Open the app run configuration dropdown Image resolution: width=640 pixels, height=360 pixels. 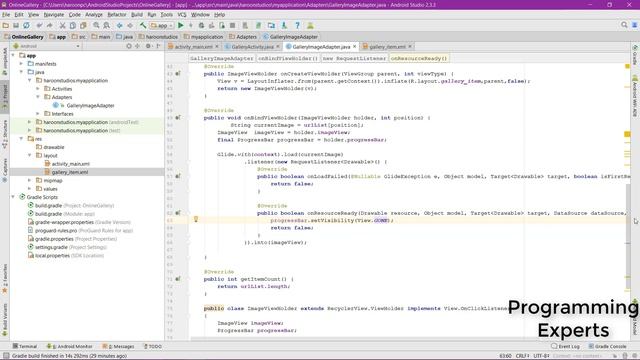(162, 25)
